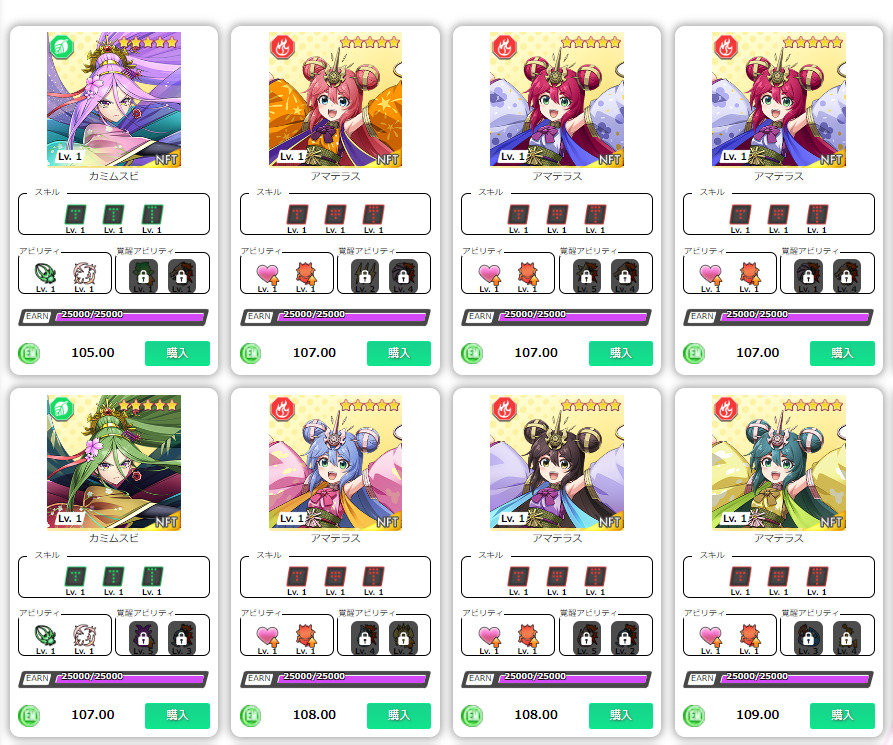Click the orange burst ability icon on the top-right Amaterasu card
Viewport: 893px width, 745px height.
pos(749,274)
